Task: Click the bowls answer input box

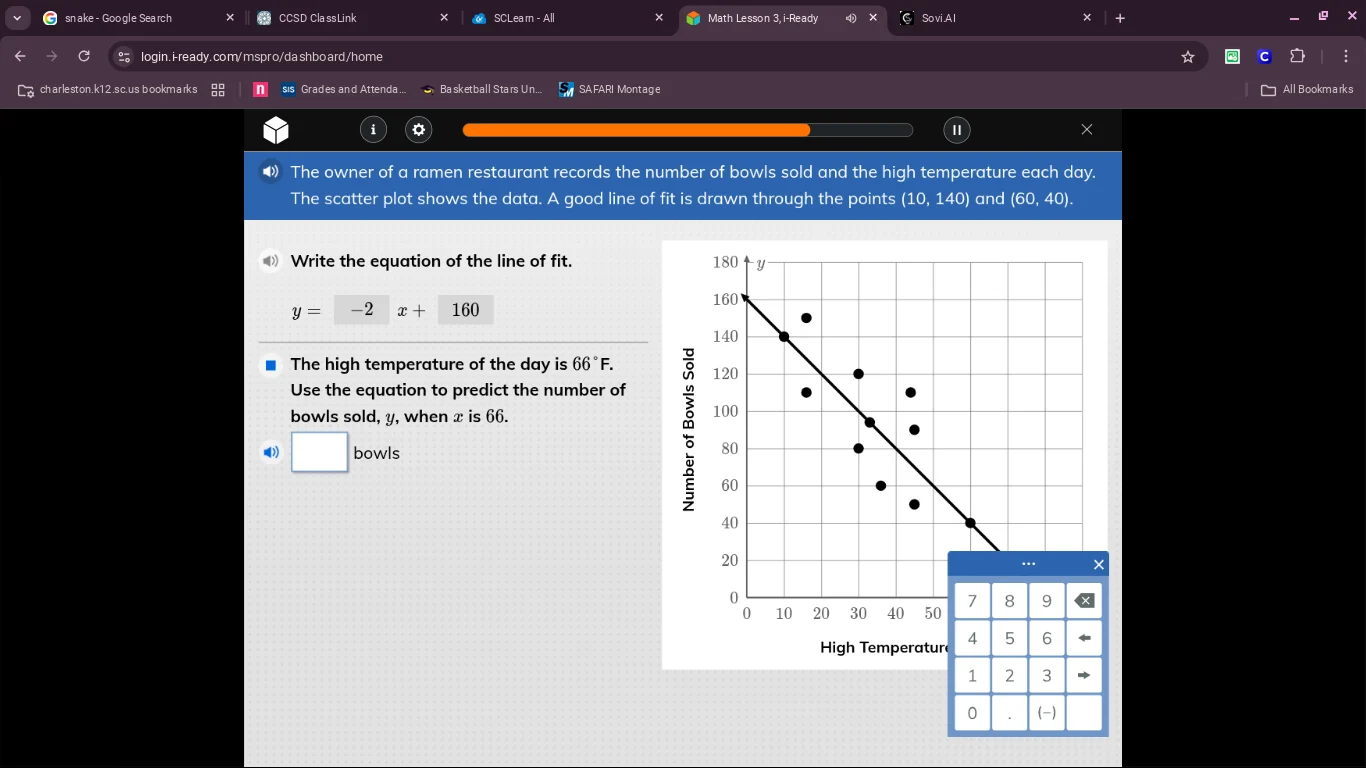Action: pyautogui.click(x=320, y=452)
